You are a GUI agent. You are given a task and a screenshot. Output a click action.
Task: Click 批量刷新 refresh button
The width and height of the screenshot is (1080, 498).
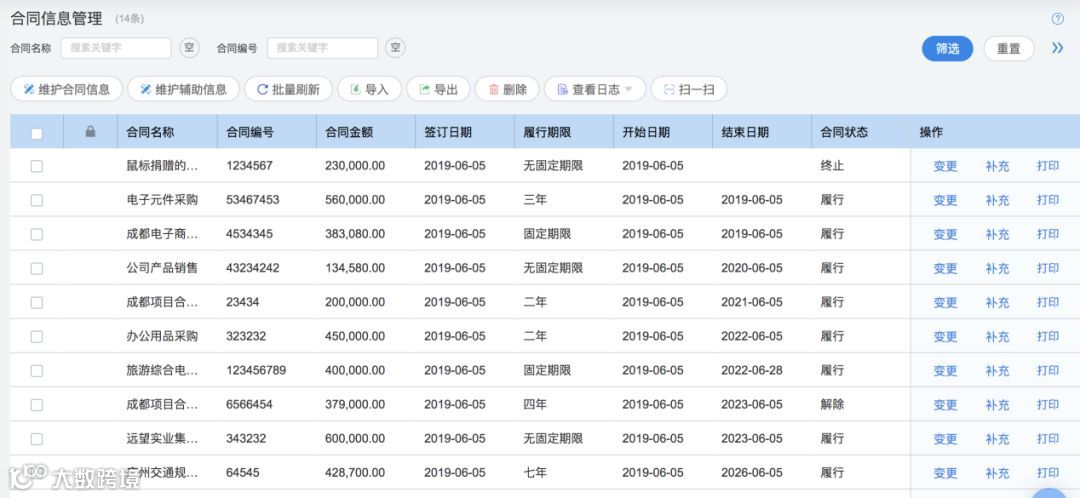[x=289, y=89]
